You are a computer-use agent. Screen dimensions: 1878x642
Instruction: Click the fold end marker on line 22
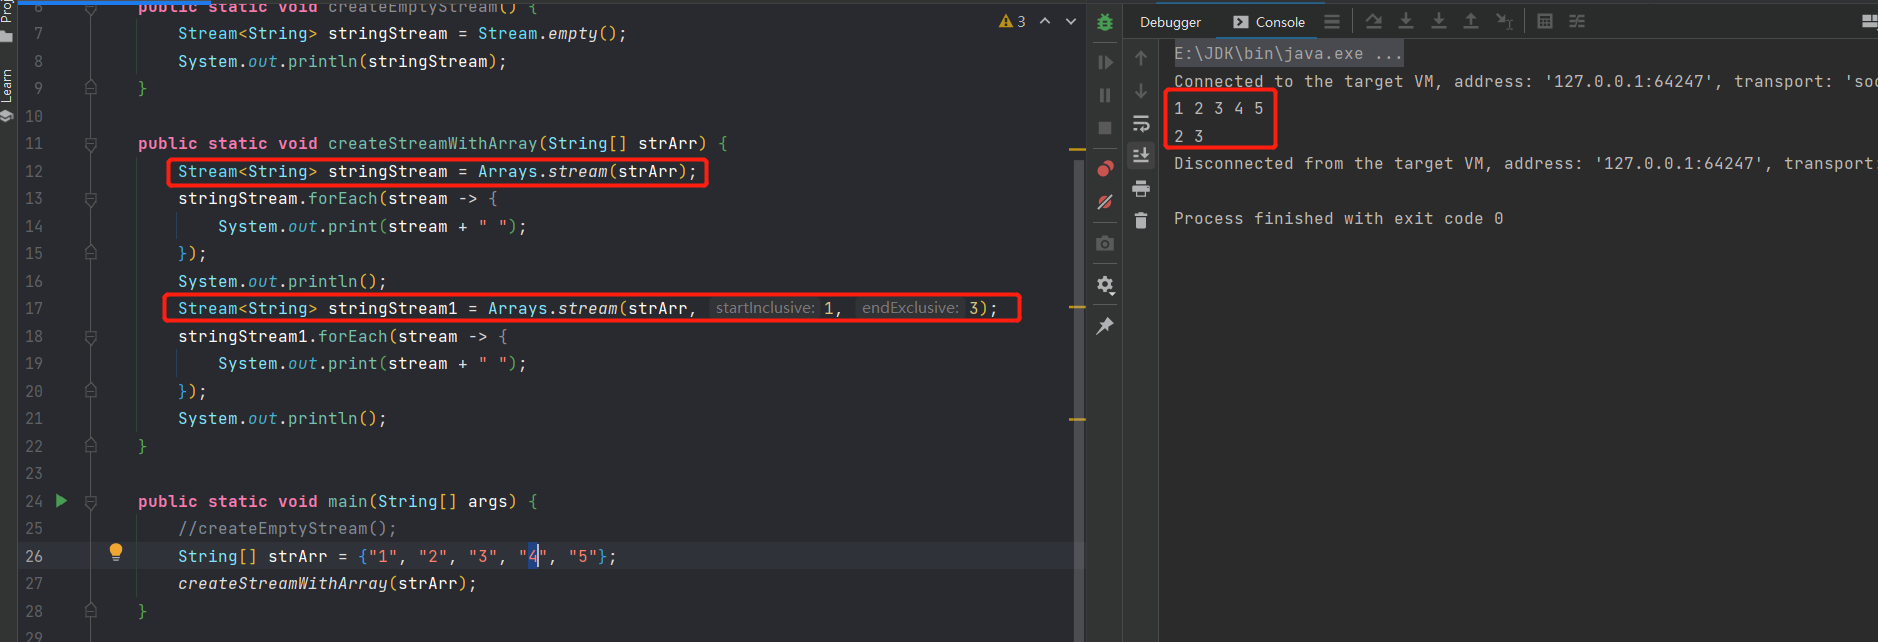(x=91, y=446)
